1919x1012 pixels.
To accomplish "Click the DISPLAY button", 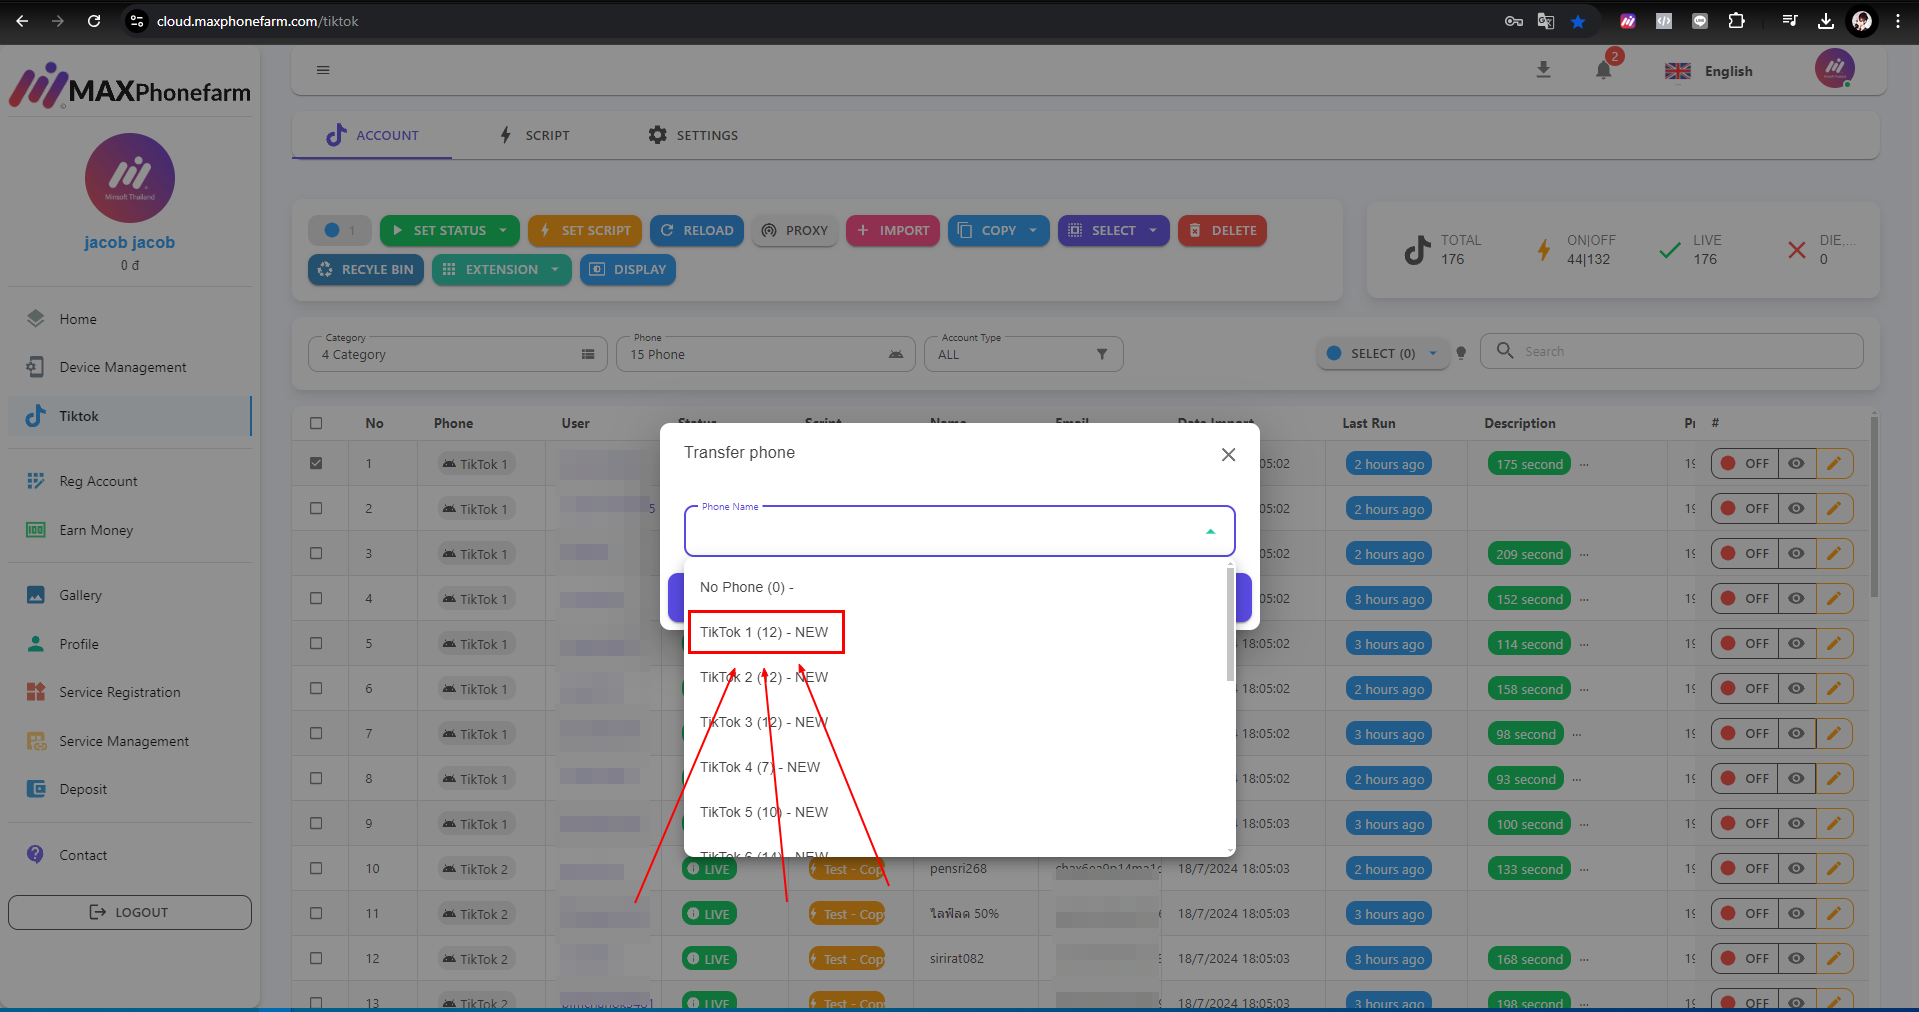I will click(x=628, y=269).
